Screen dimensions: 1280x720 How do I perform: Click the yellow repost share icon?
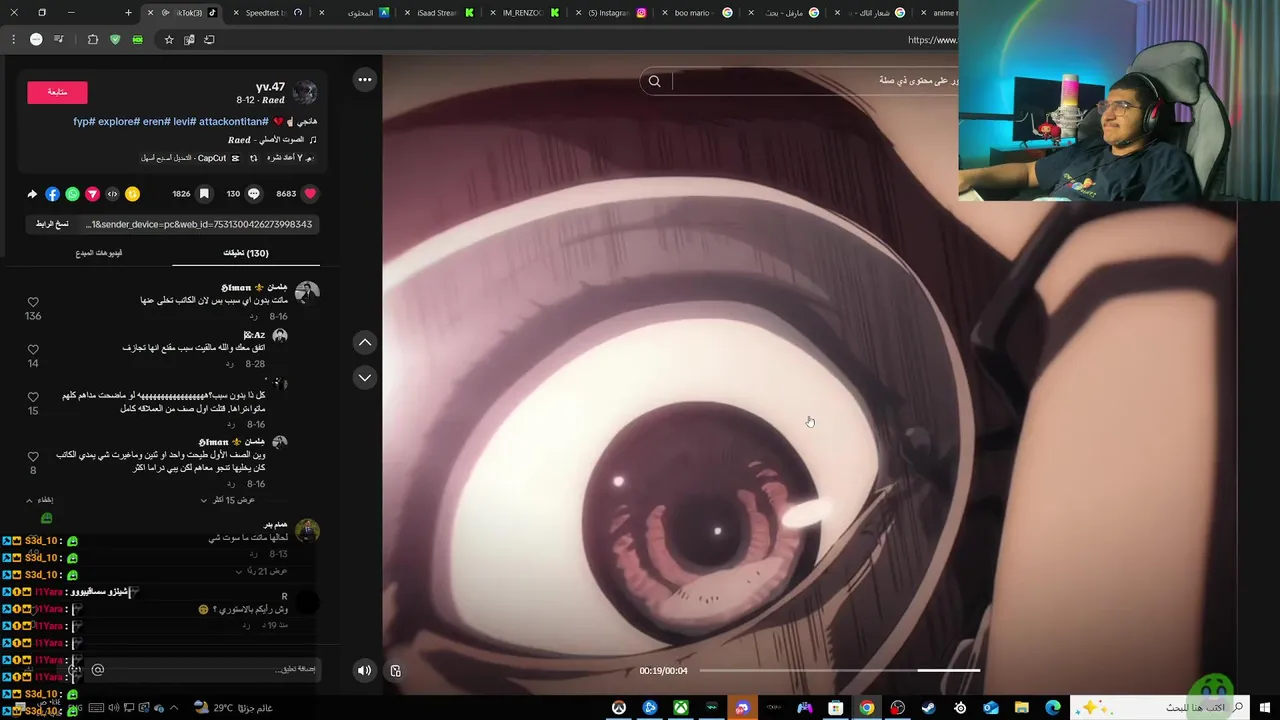pos(132,194)
